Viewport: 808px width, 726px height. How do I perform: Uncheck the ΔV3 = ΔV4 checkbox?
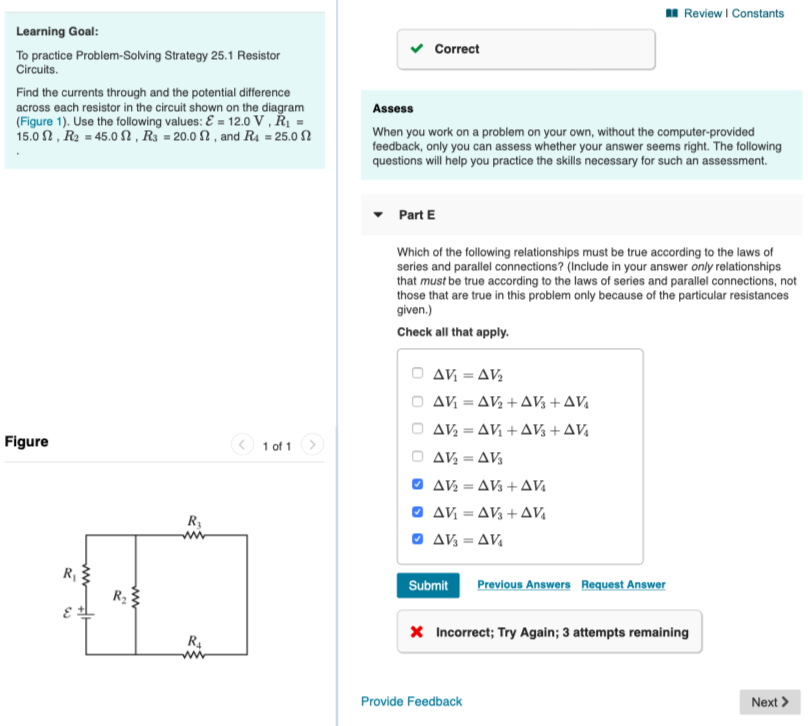click(417, 539)
